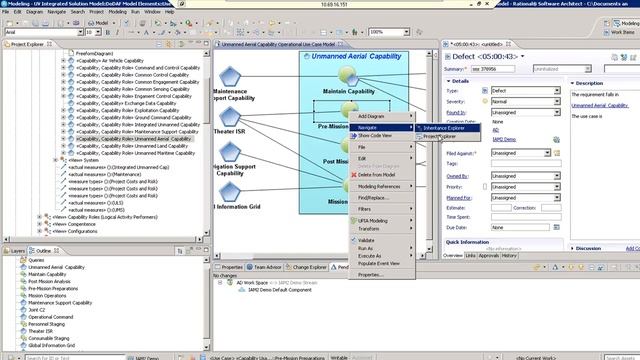Expand the Views Competence tree node

point(40,224)
